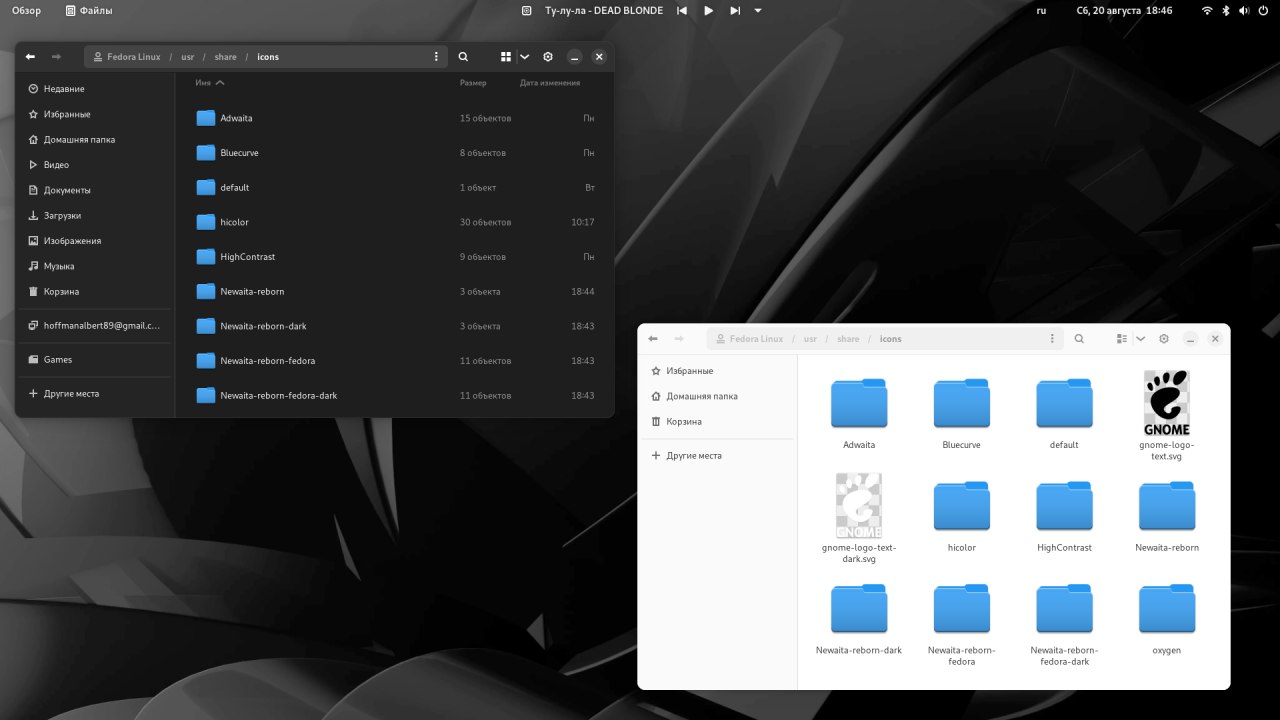
Task: Open search in the light Files window
Action: [1079, 339]
